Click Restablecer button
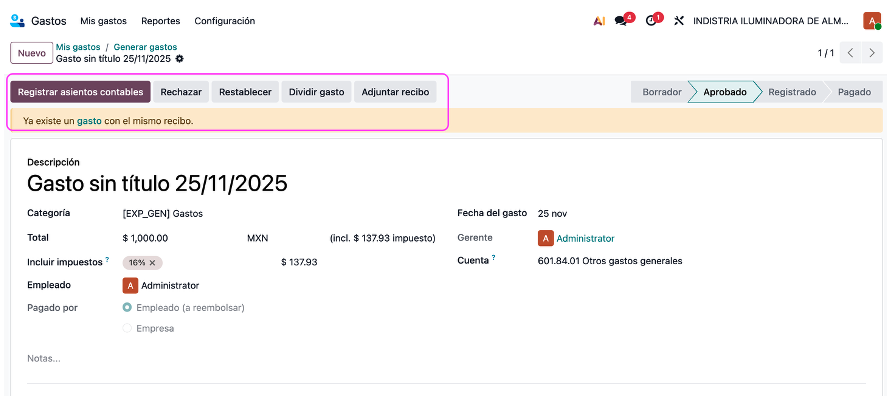Viewport: 887px width, 396px height. point(246,92)
